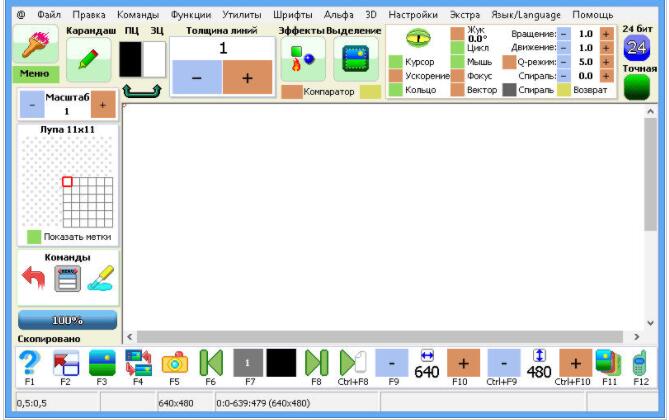Image resolution: width=669 pixels, height=420 pixels.
Task: Open the Язык/Language menu
Action: point(526,15)
